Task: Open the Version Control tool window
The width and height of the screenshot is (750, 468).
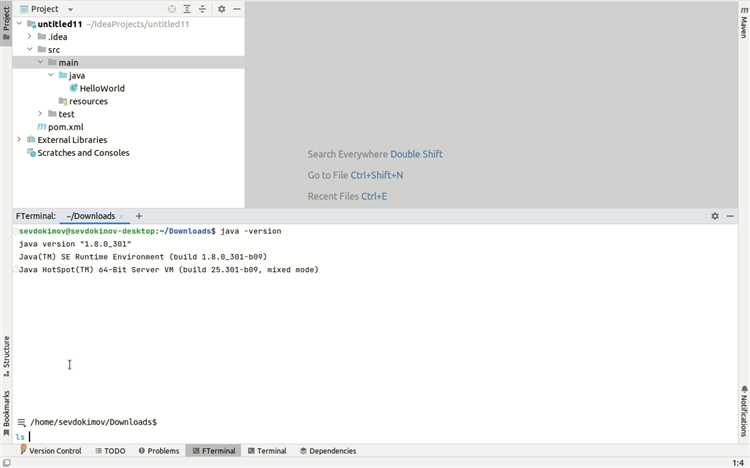Action: pyautogui.click(x=51, y=451)
